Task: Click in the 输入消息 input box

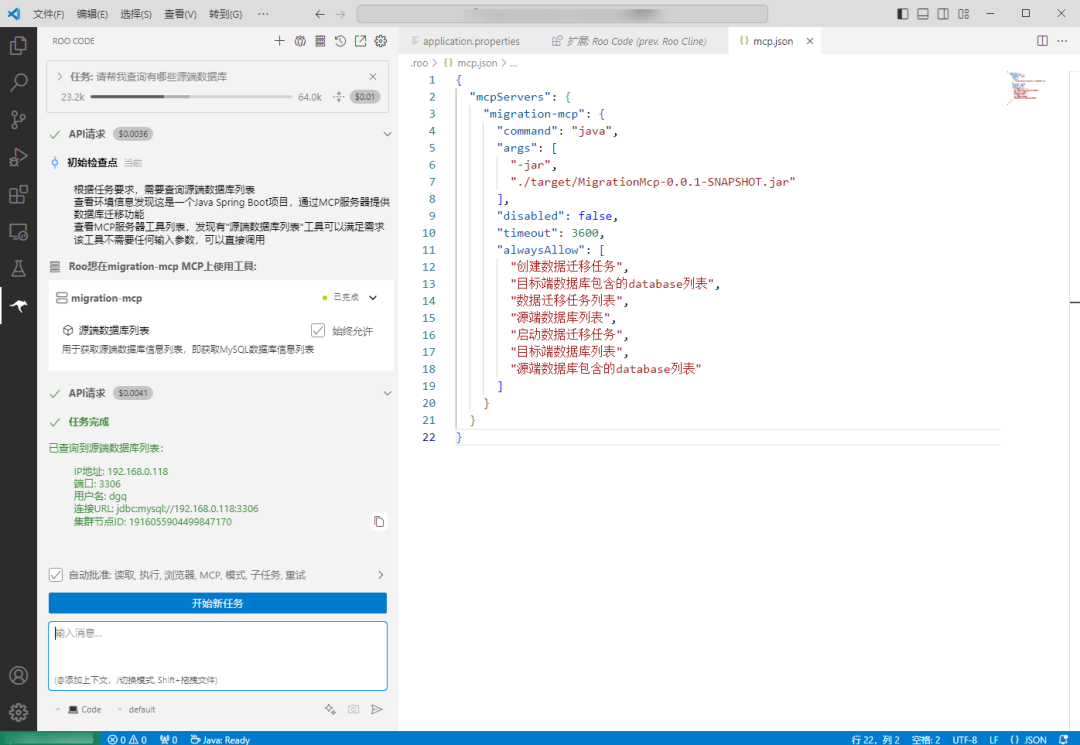Action: click(x=218, y=655)
